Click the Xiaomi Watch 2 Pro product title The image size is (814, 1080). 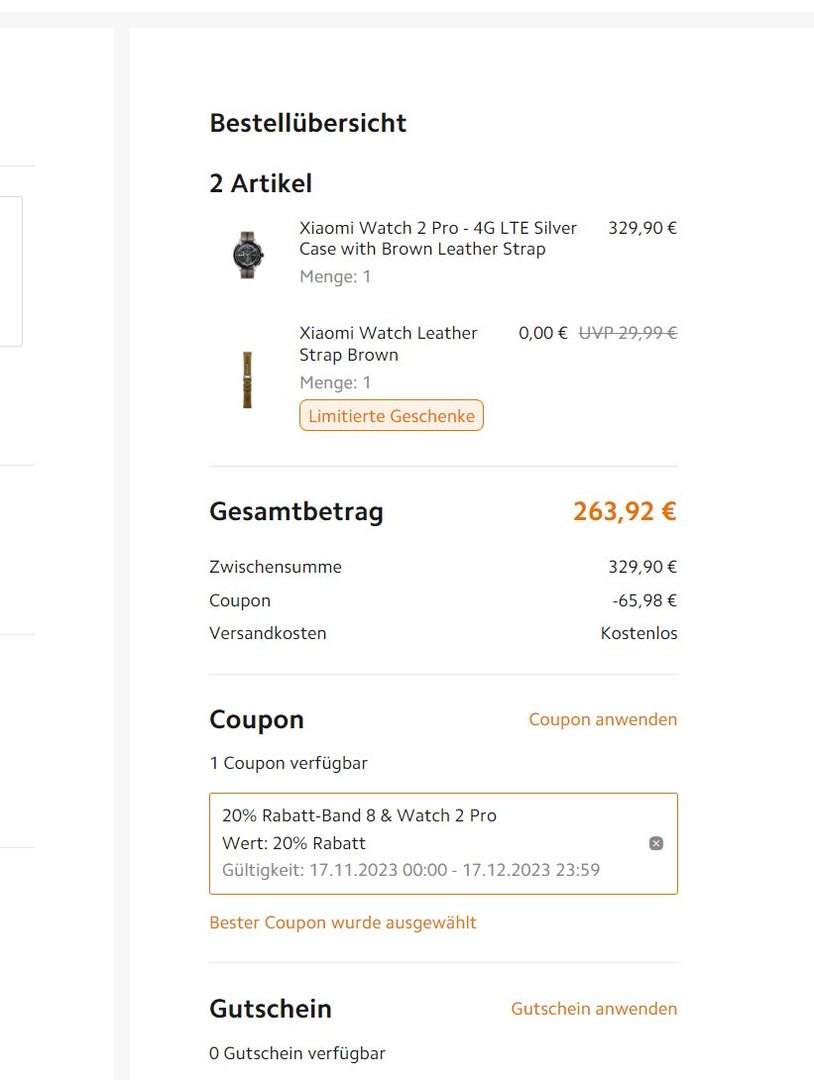[438, 238]
